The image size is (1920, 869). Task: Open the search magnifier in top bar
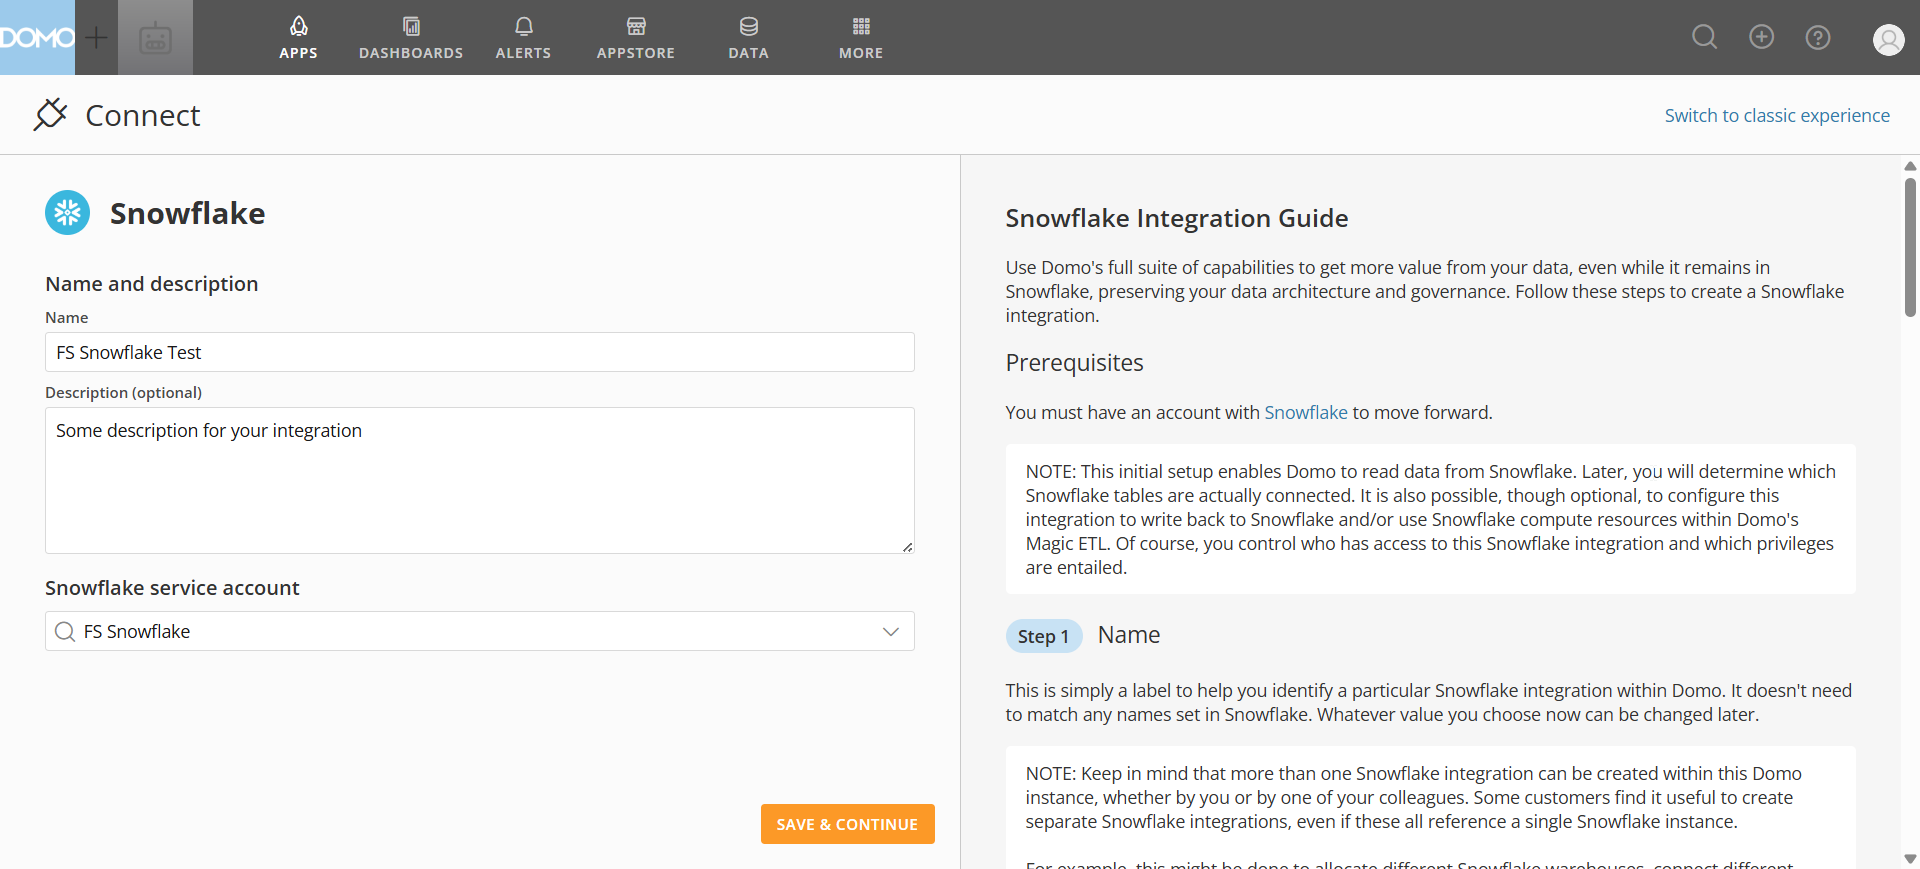[x=1704, y=37]
